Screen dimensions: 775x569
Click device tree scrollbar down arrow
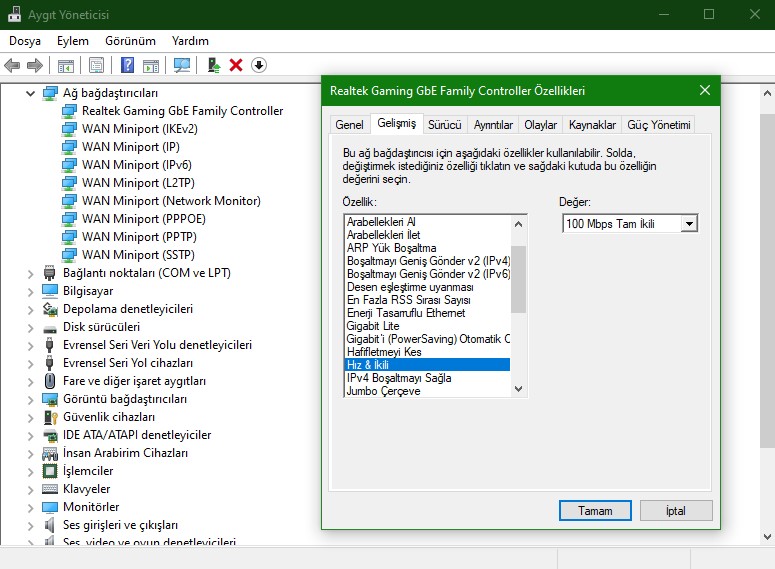point(767,536)
